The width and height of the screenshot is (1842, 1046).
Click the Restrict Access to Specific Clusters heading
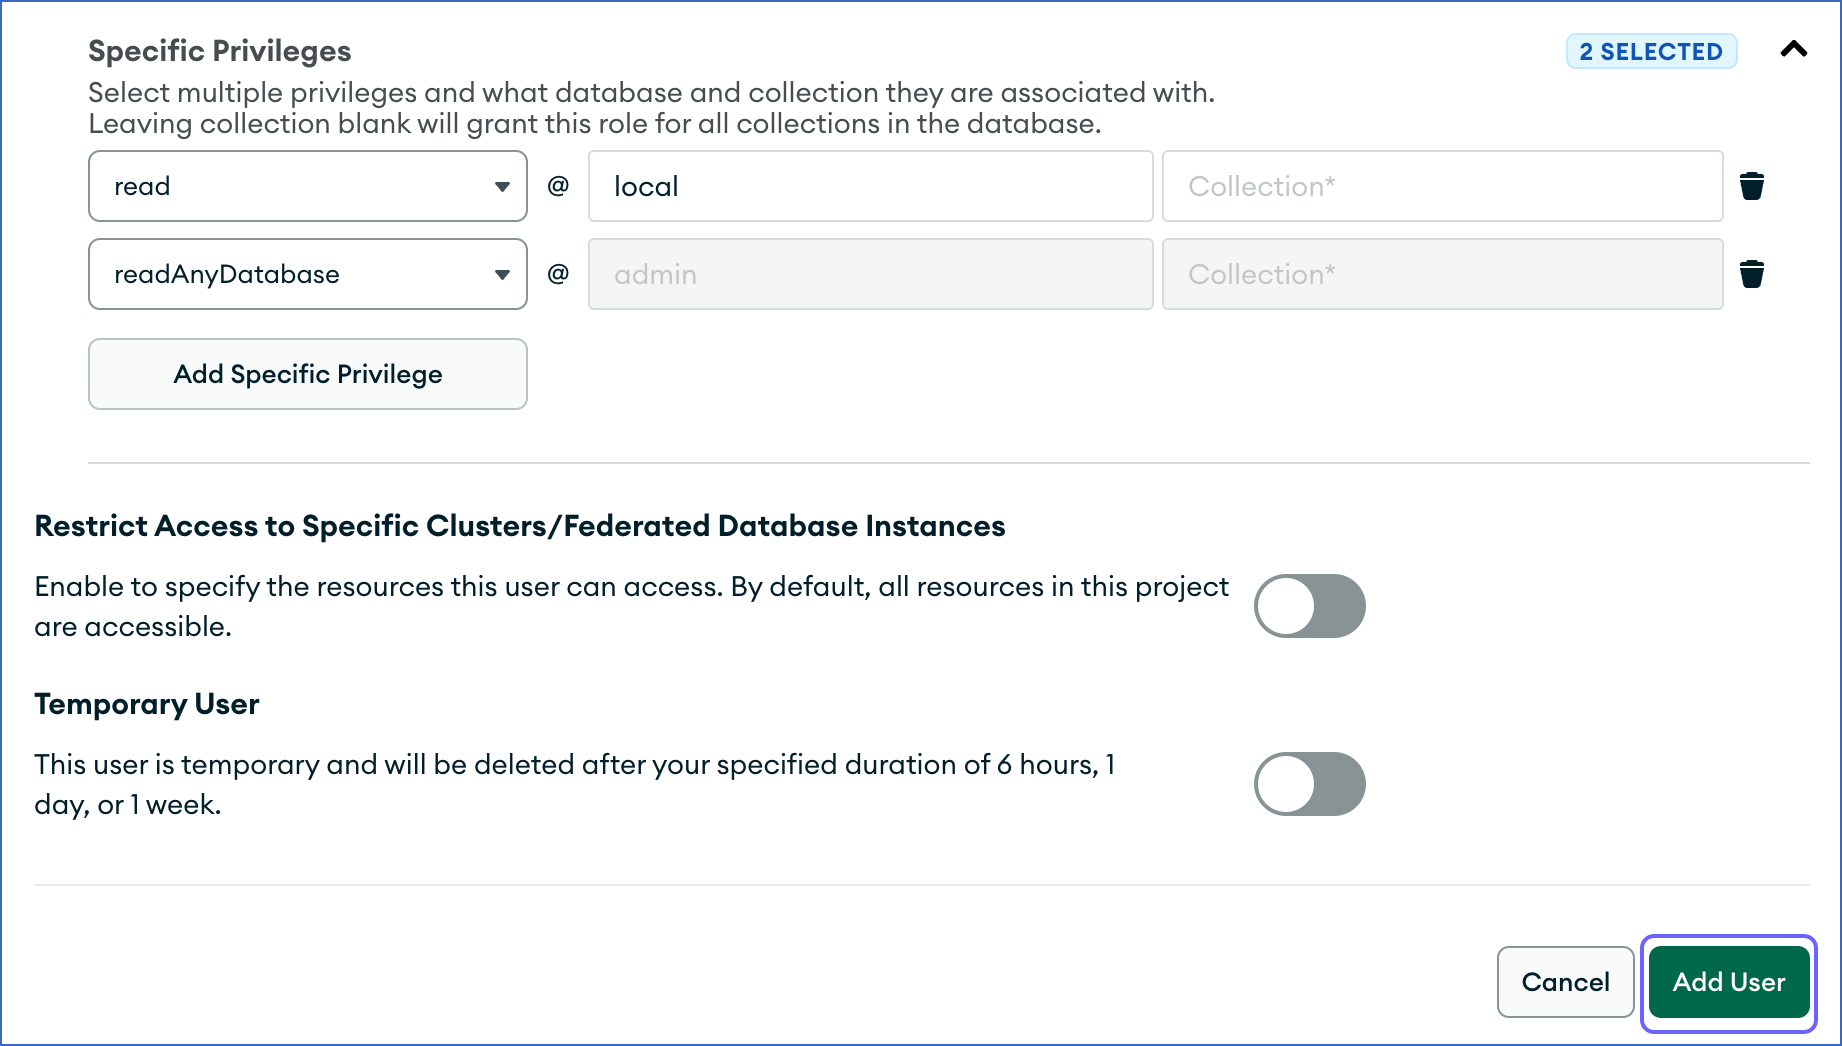[x=520, y=526]
